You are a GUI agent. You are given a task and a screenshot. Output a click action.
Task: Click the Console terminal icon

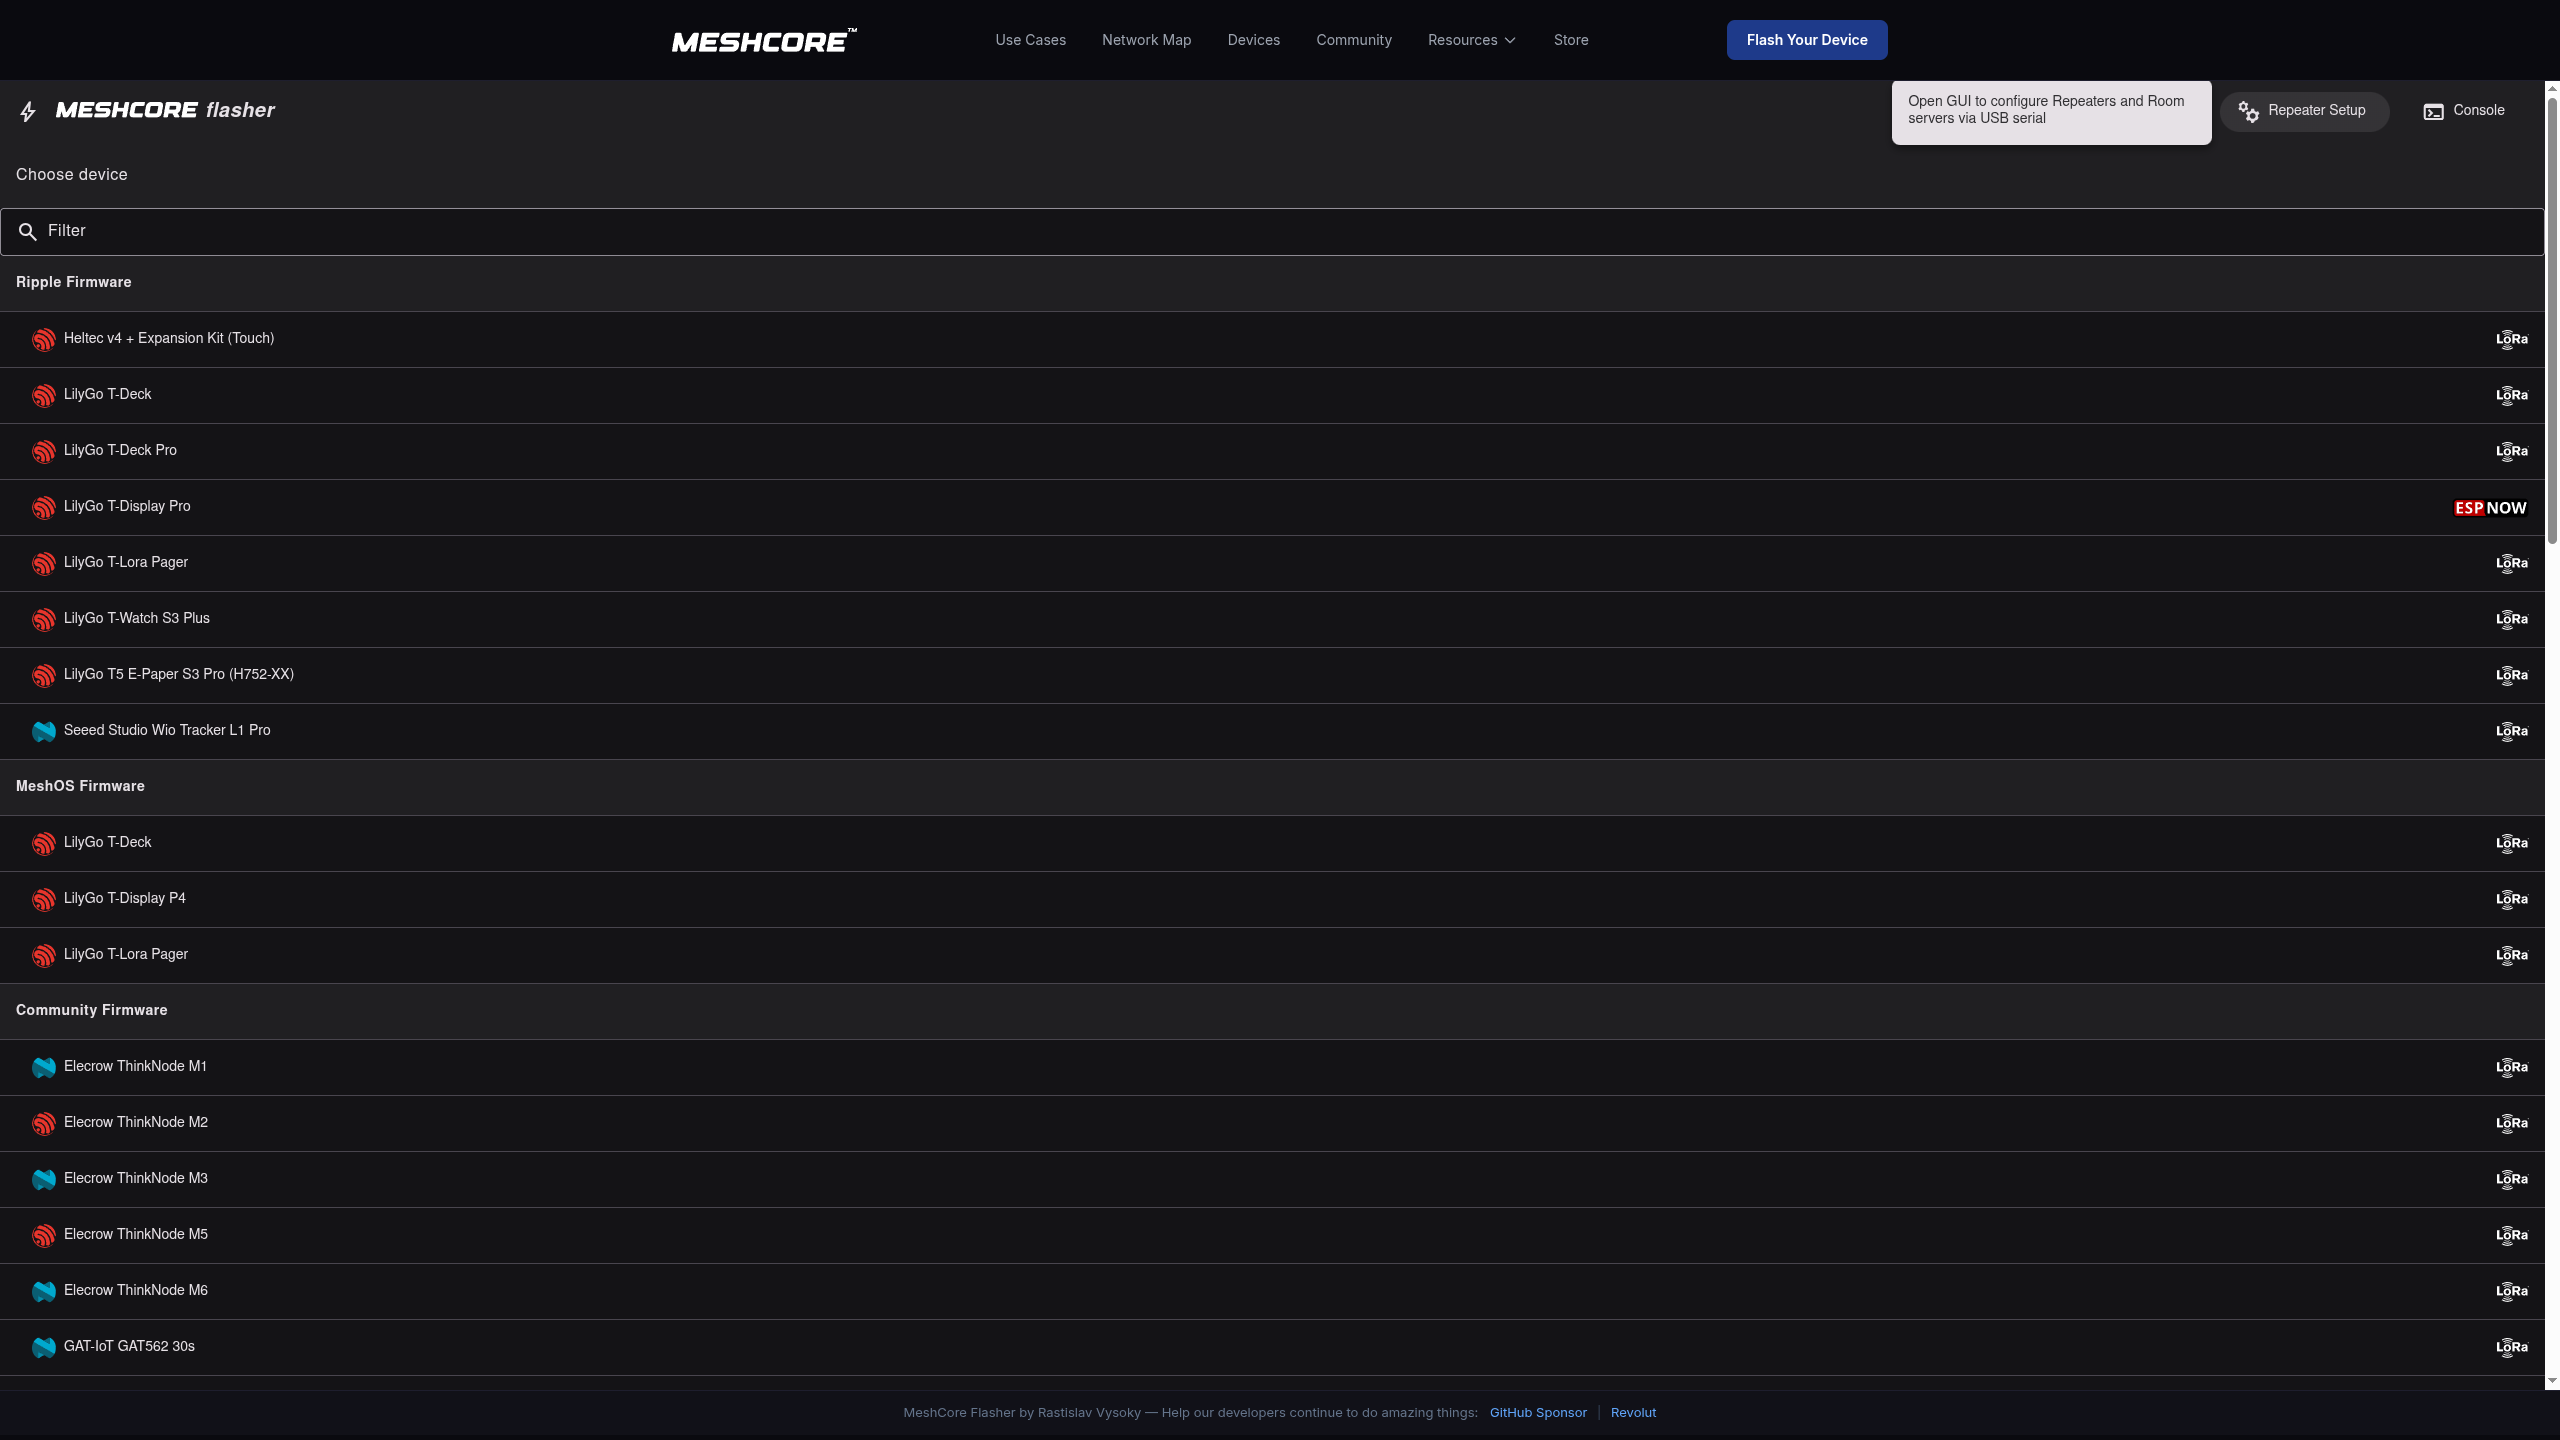coord(2433,112)
